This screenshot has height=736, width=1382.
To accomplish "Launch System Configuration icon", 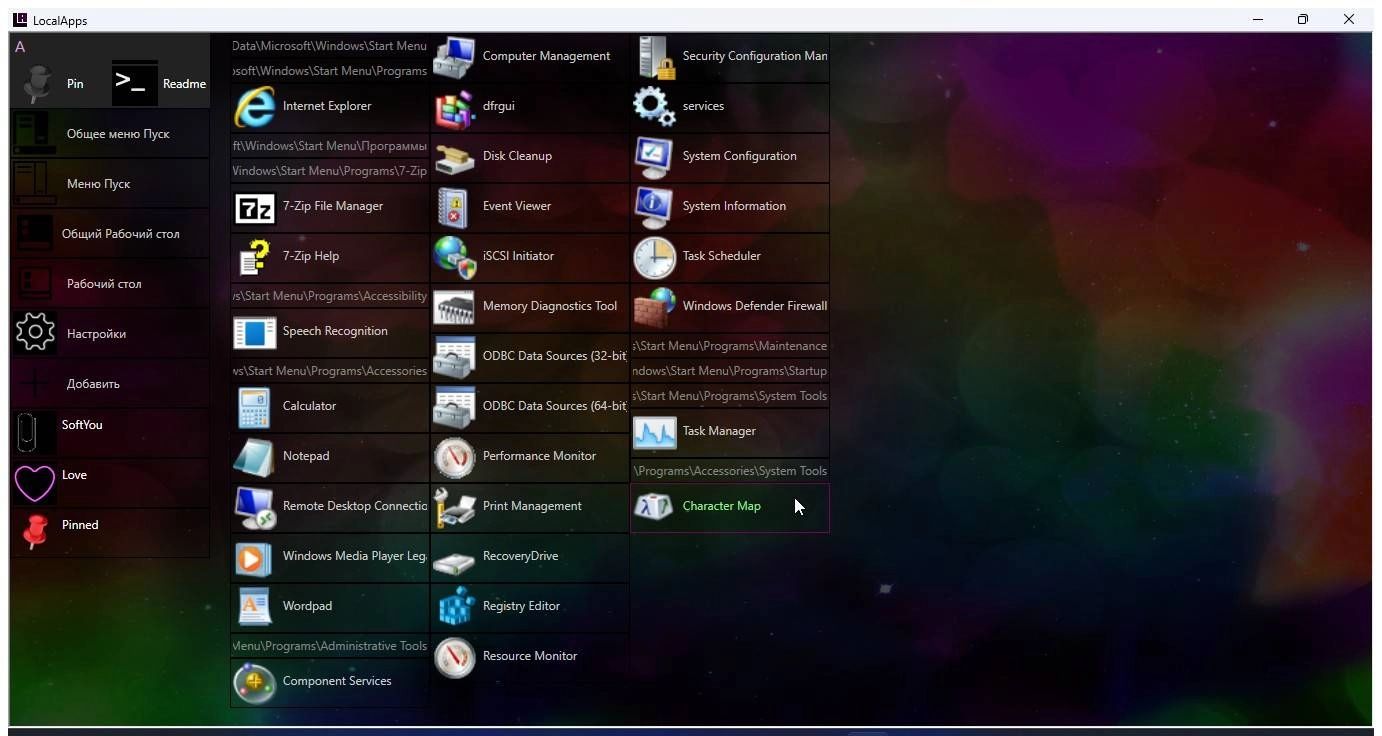I will tap(654, 156).
